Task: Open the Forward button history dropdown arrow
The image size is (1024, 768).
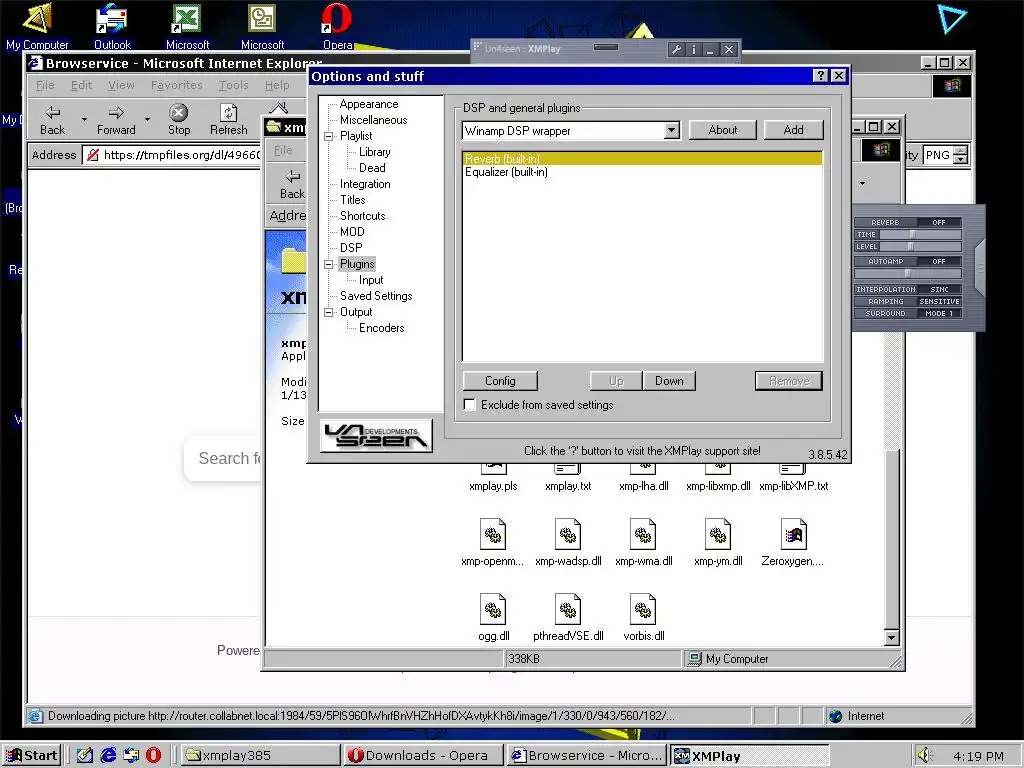Action: coord(147,120)
